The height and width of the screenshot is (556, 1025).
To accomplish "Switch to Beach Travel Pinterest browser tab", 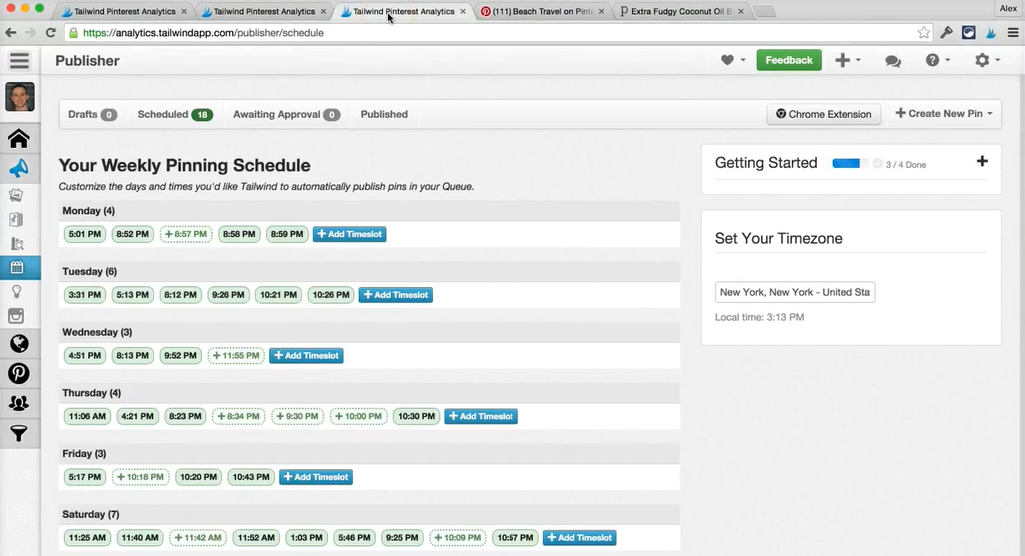I will coord(541,11).
